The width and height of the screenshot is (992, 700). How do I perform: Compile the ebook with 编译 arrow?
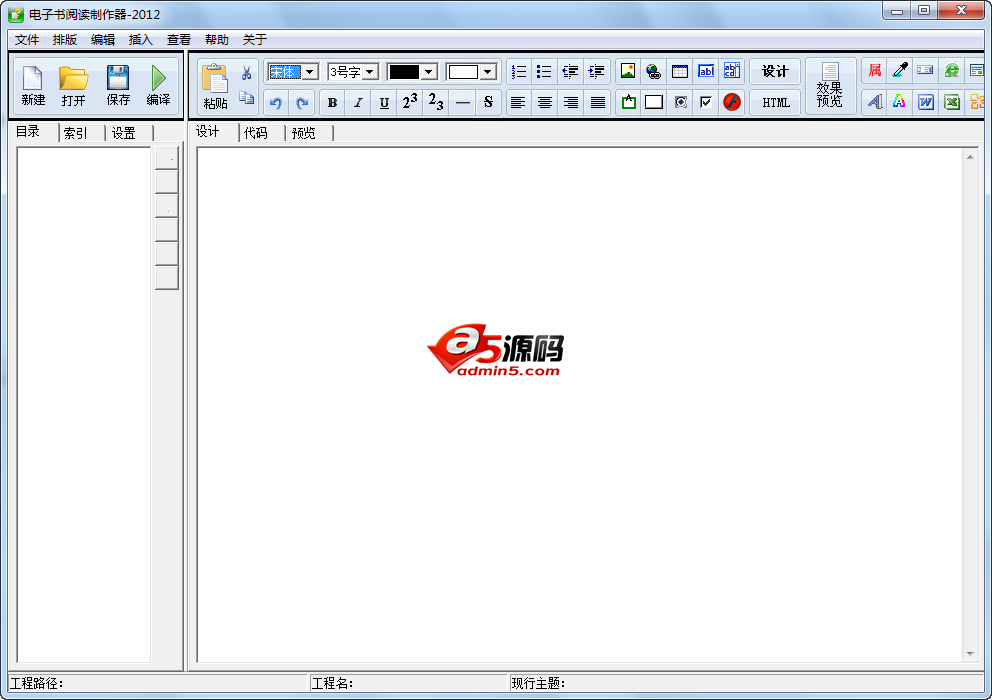click(158, 85)
